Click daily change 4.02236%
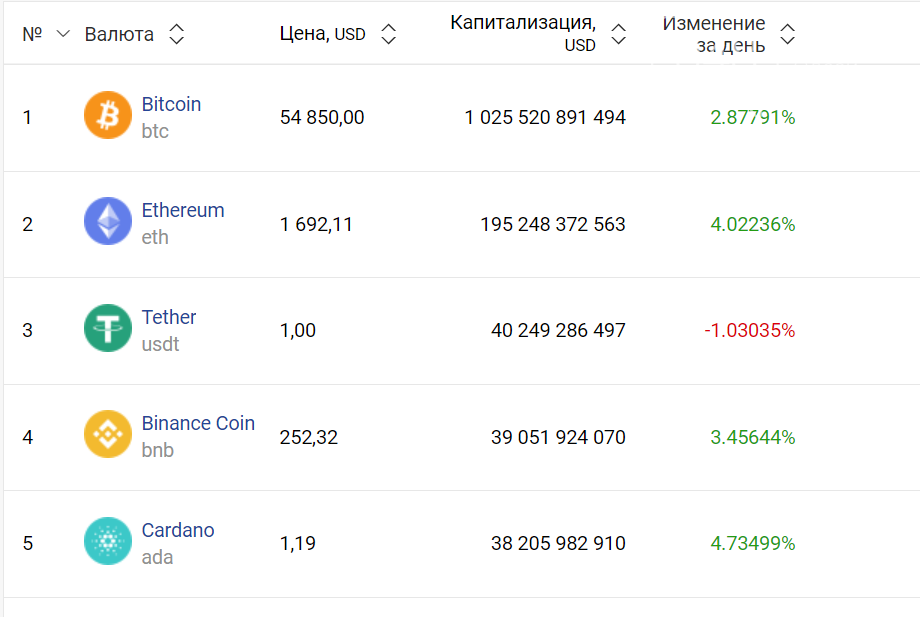920x617 pixels. click(x=753, y=224)
